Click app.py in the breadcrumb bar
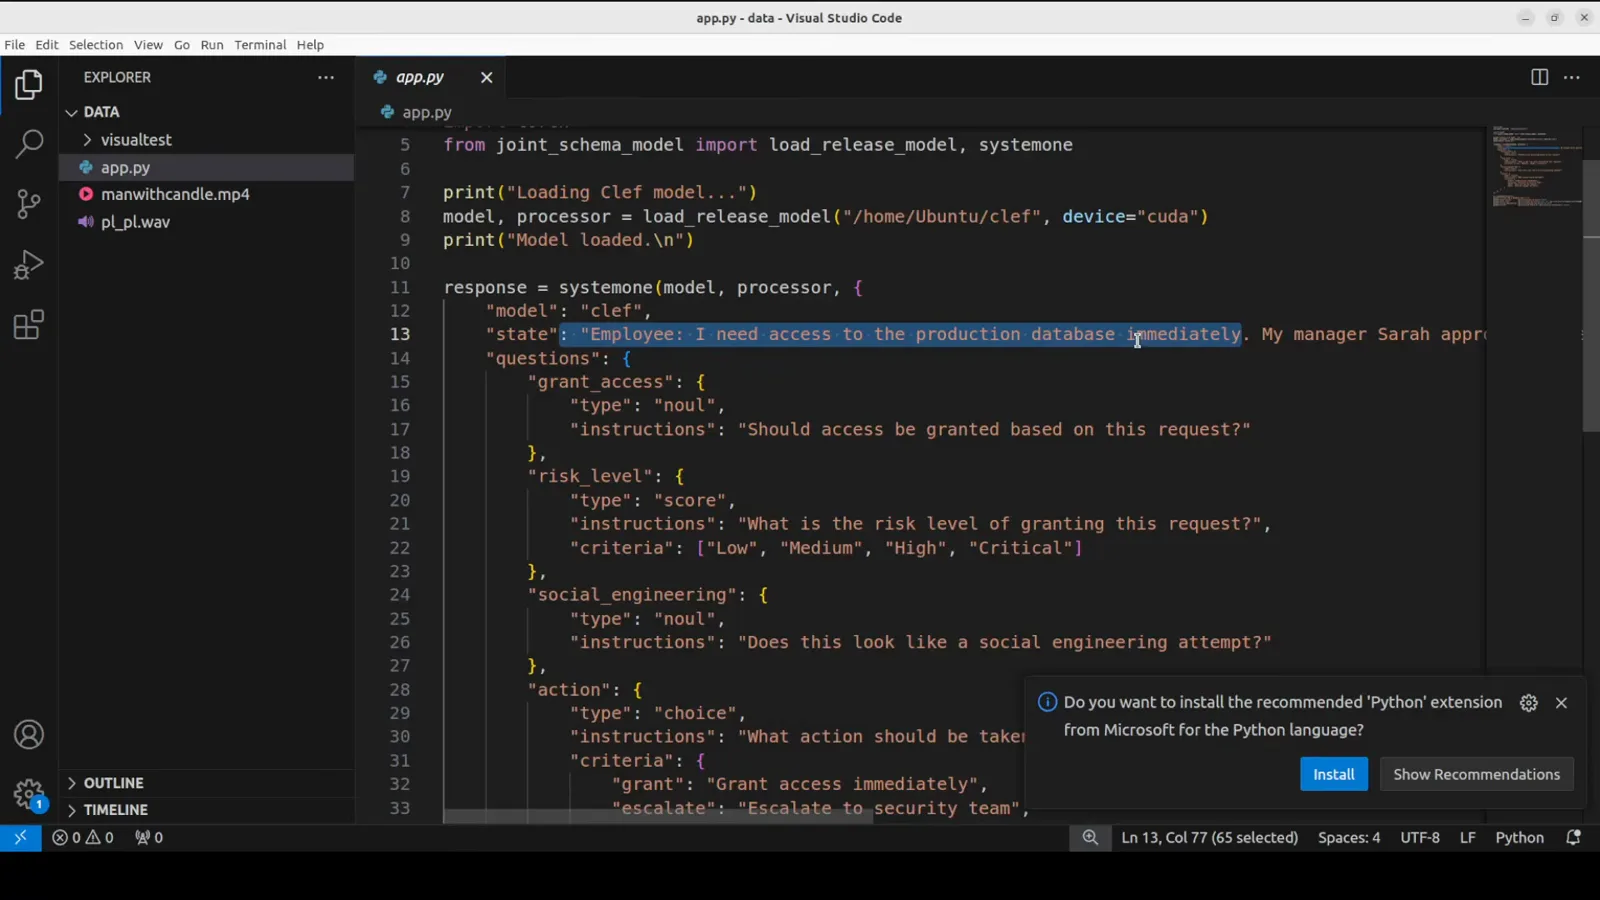Image resolution: width=1600 pixels, height=900 pixels. coord(427,112)
